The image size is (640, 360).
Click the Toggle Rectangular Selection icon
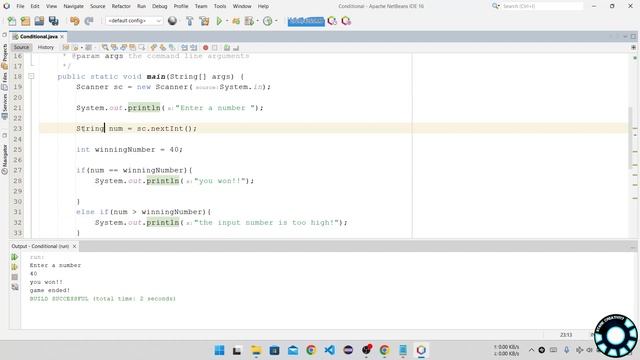(x=142, y=48)
